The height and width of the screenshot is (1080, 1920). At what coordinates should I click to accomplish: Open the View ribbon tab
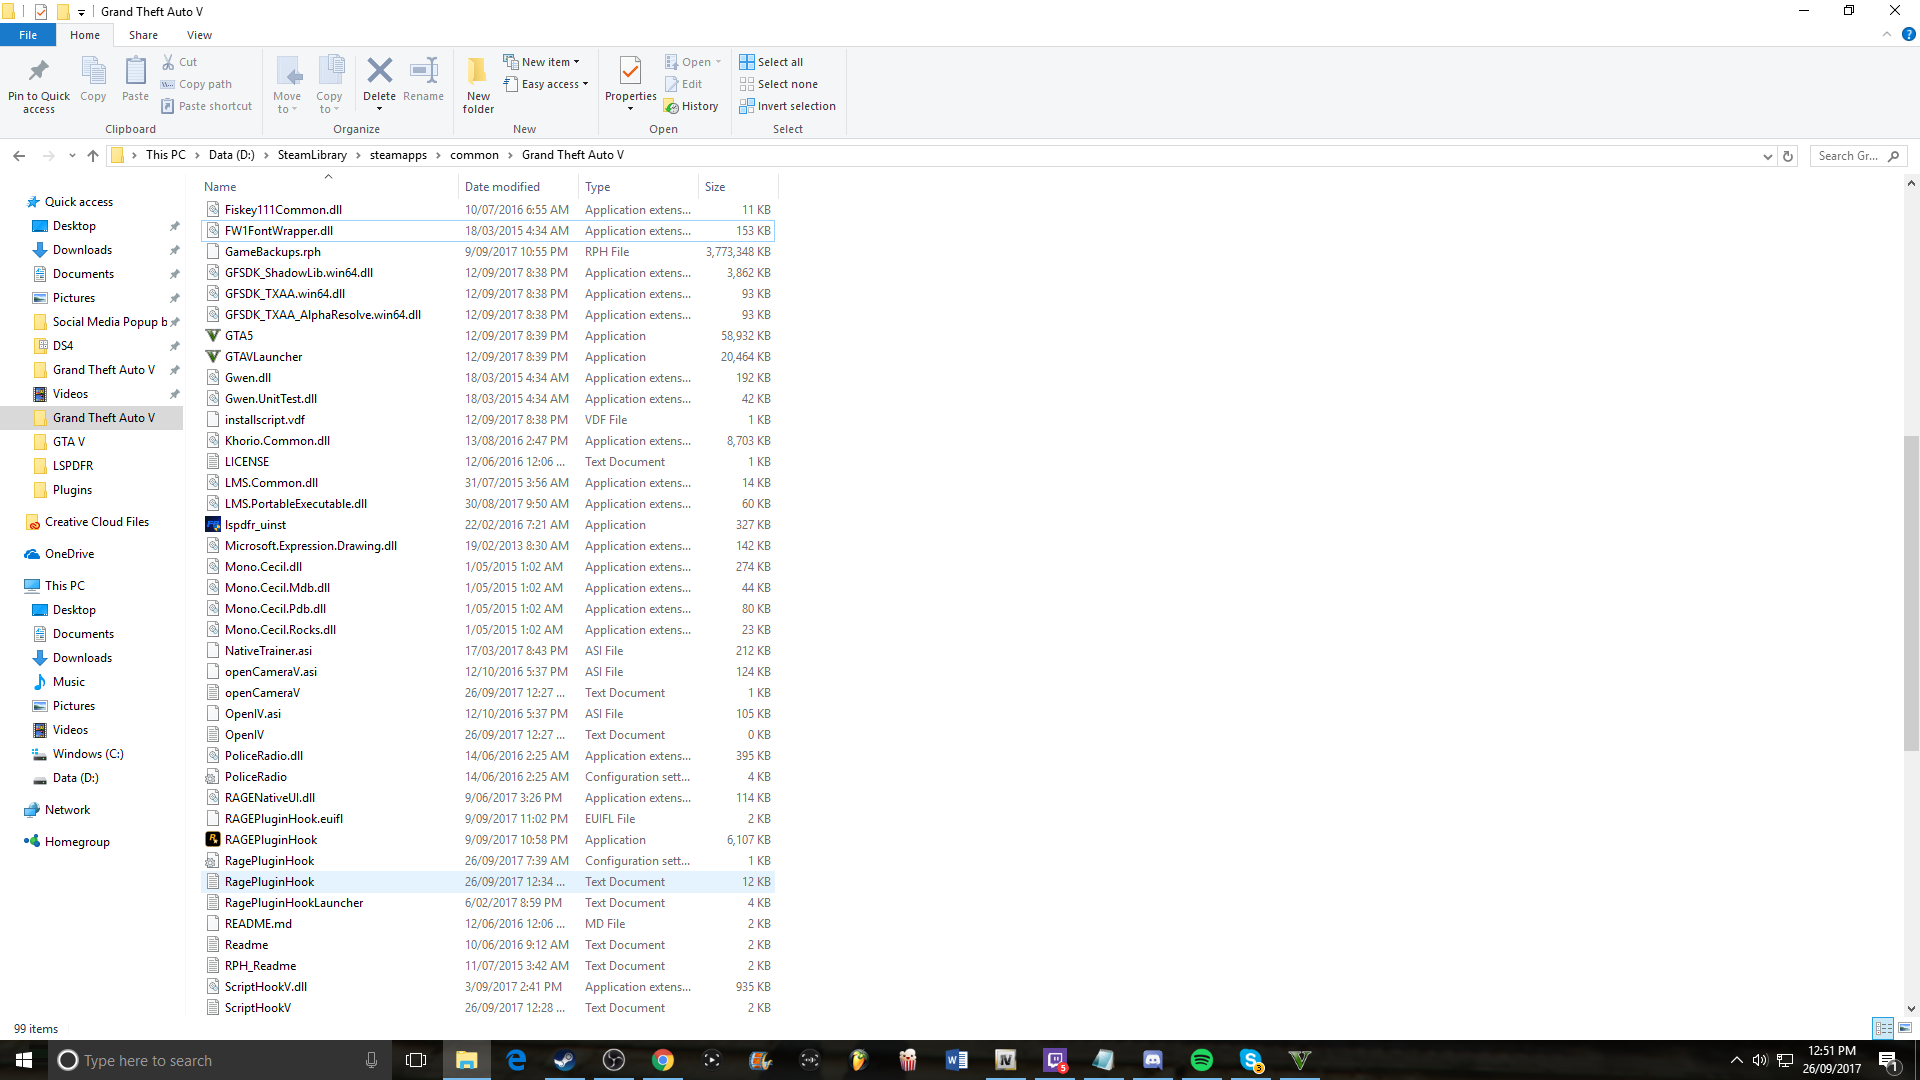(199, 35)
